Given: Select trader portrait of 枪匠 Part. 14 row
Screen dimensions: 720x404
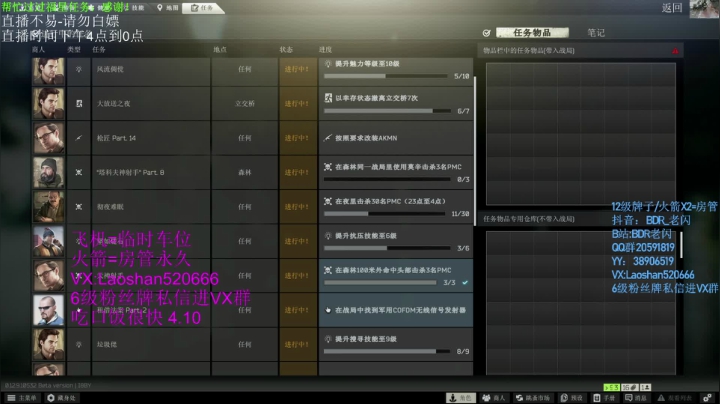Looking at the screenshot, I should coord(48,138).
